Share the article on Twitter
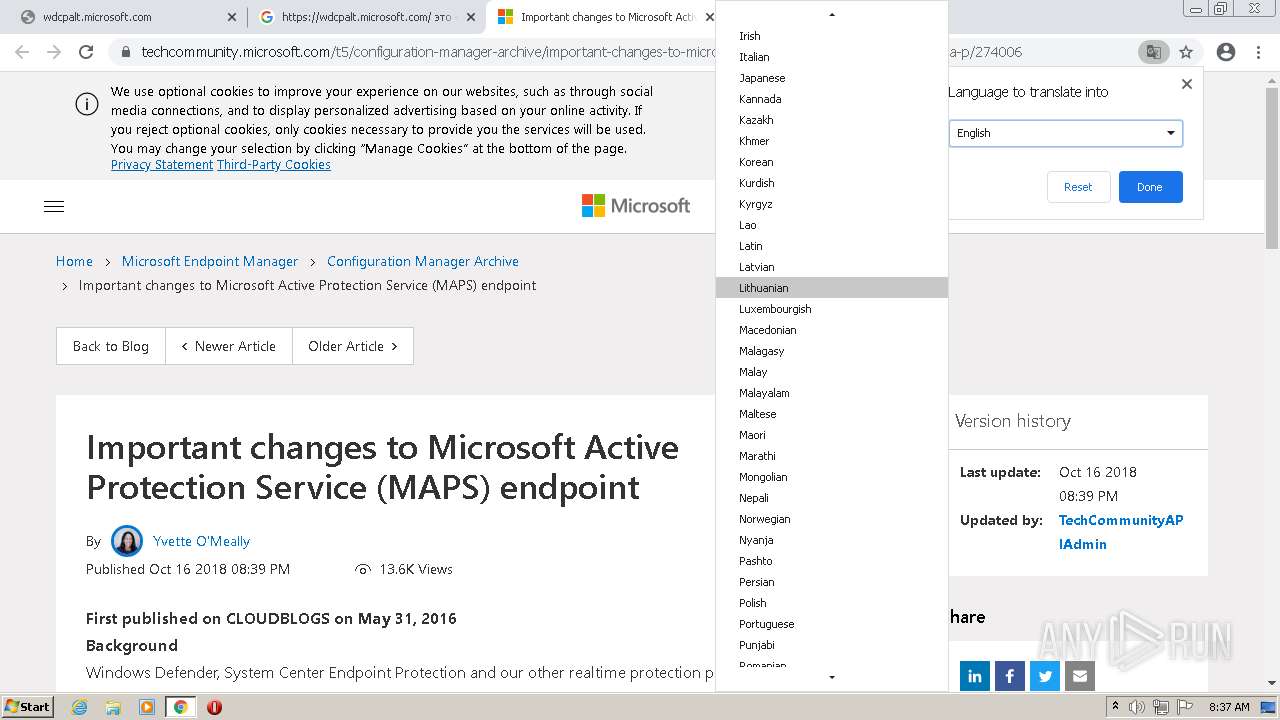 (x=1045, y=676)
